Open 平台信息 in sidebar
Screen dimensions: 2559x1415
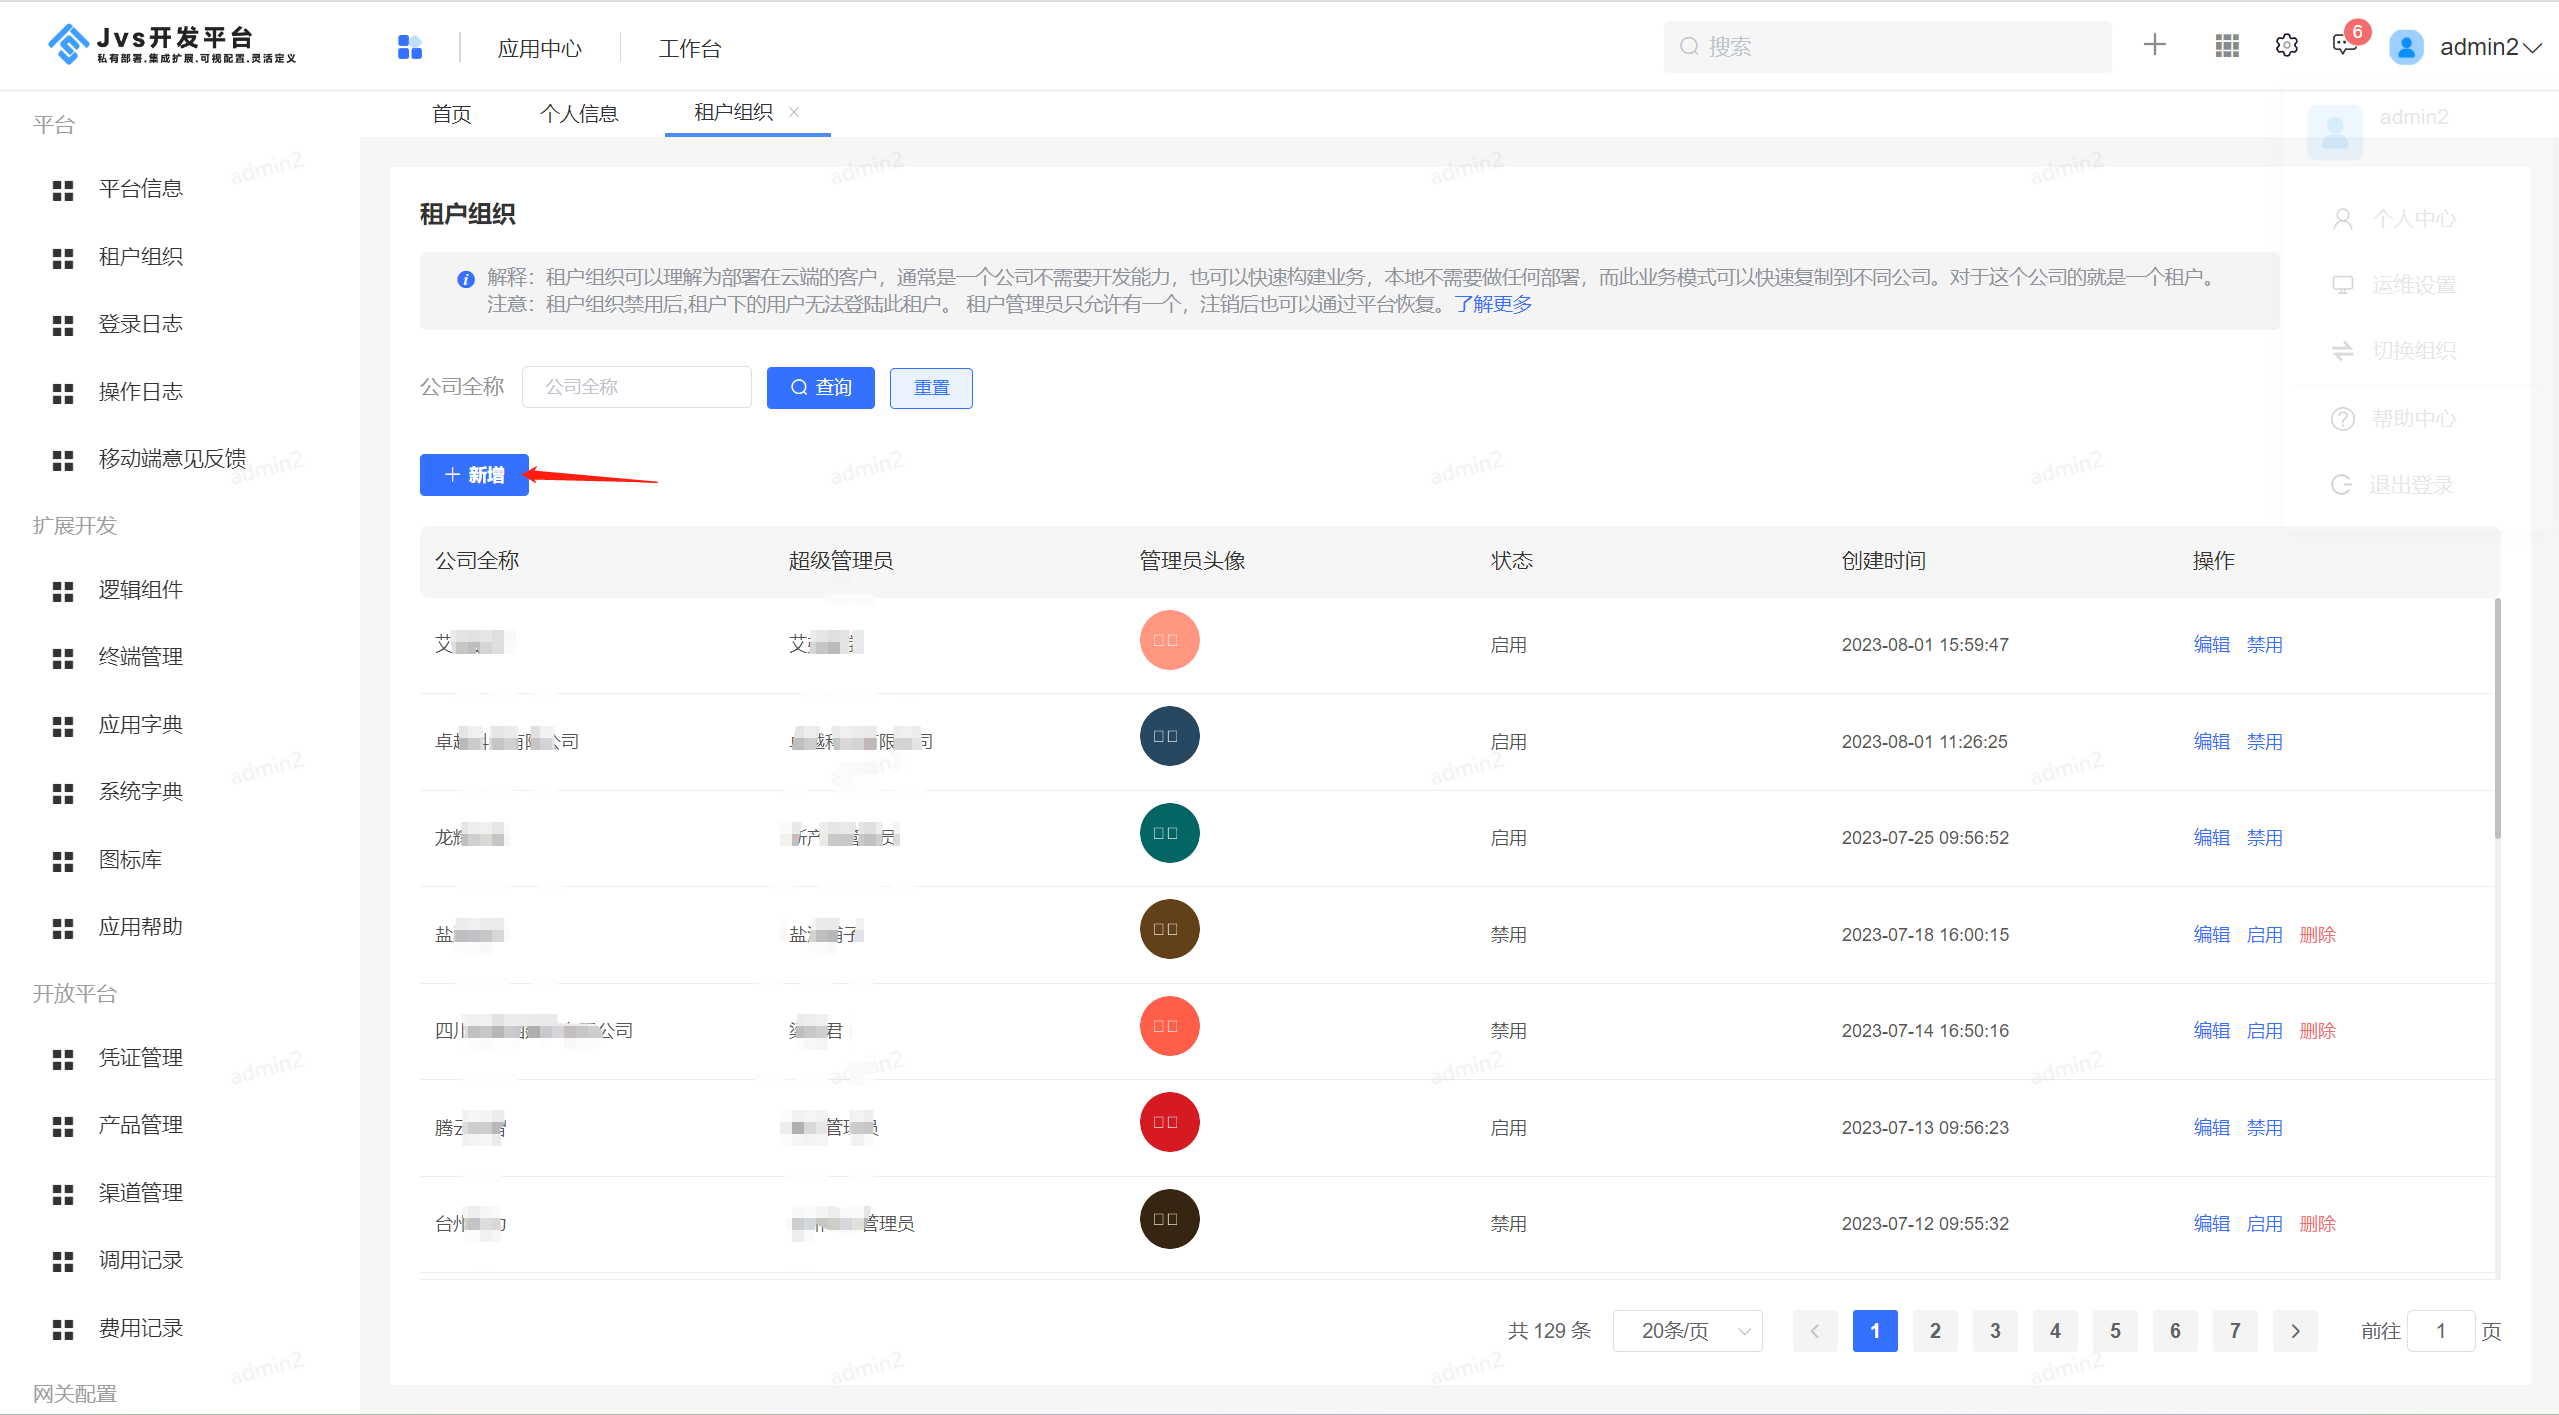(x=140, y=189)
